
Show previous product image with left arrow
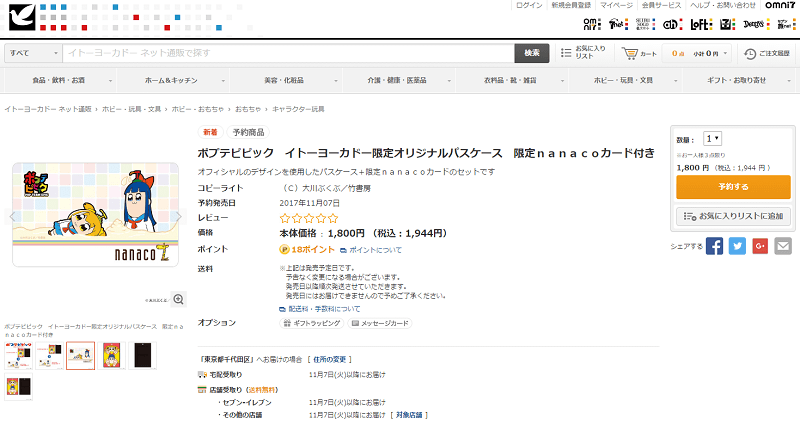(x=14, y=216)
